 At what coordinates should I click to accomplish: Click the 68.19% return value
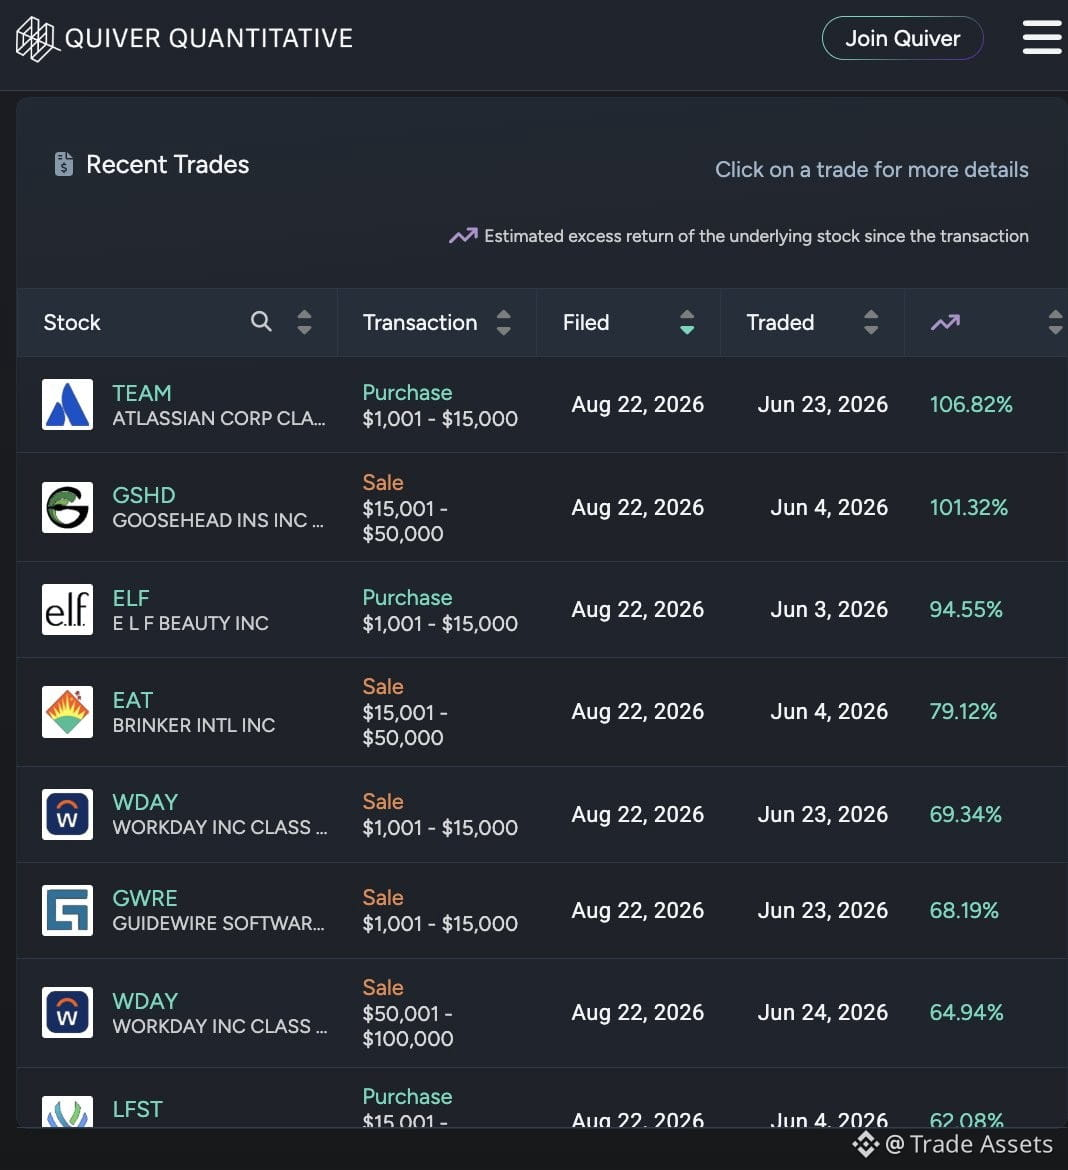(964, 910)
